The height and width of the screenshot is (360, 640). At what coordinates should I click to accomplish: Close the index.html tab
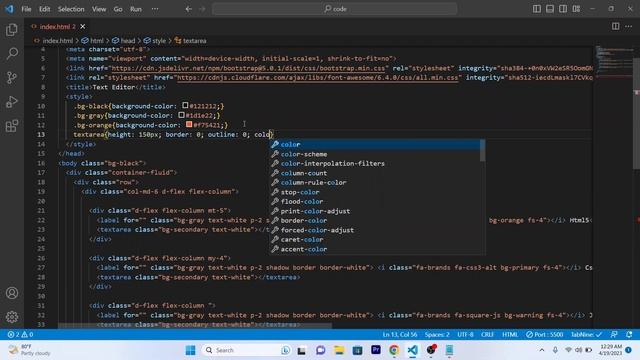(x=83, y=27)
